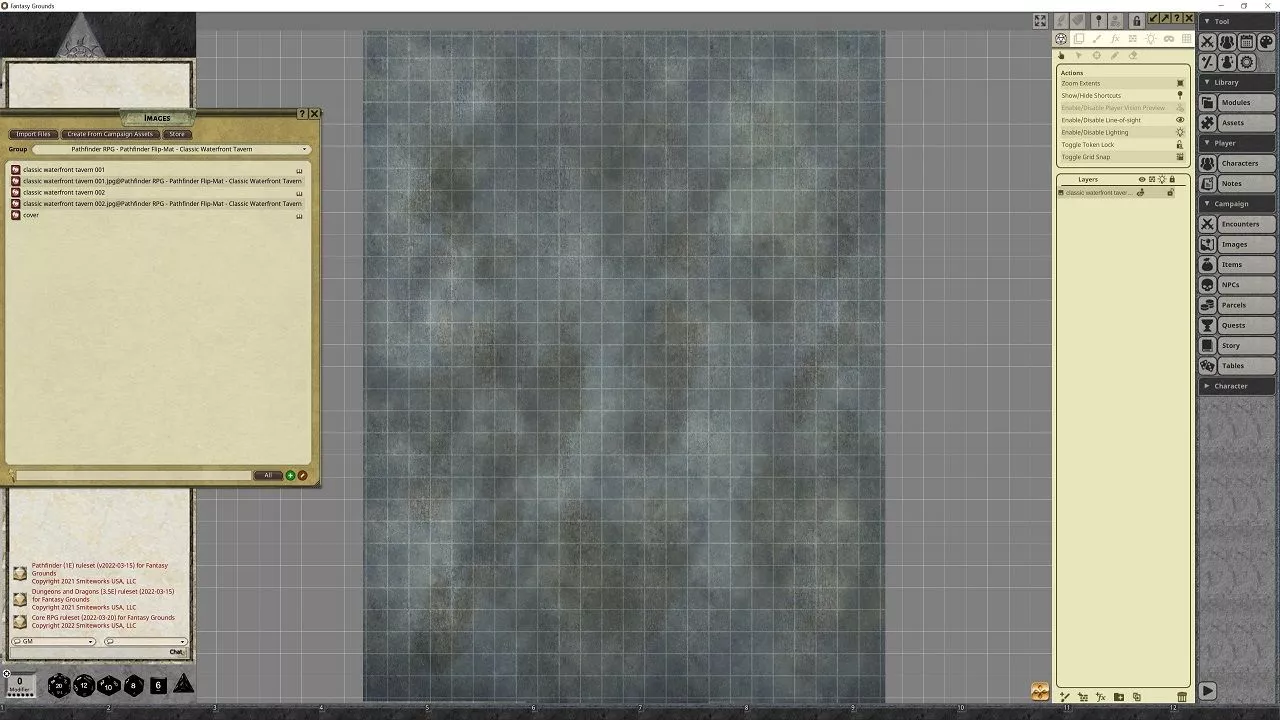Open Modules from the sidebar
Viewport: 1280px width, 720px height.
click(x=1237, y=103)
